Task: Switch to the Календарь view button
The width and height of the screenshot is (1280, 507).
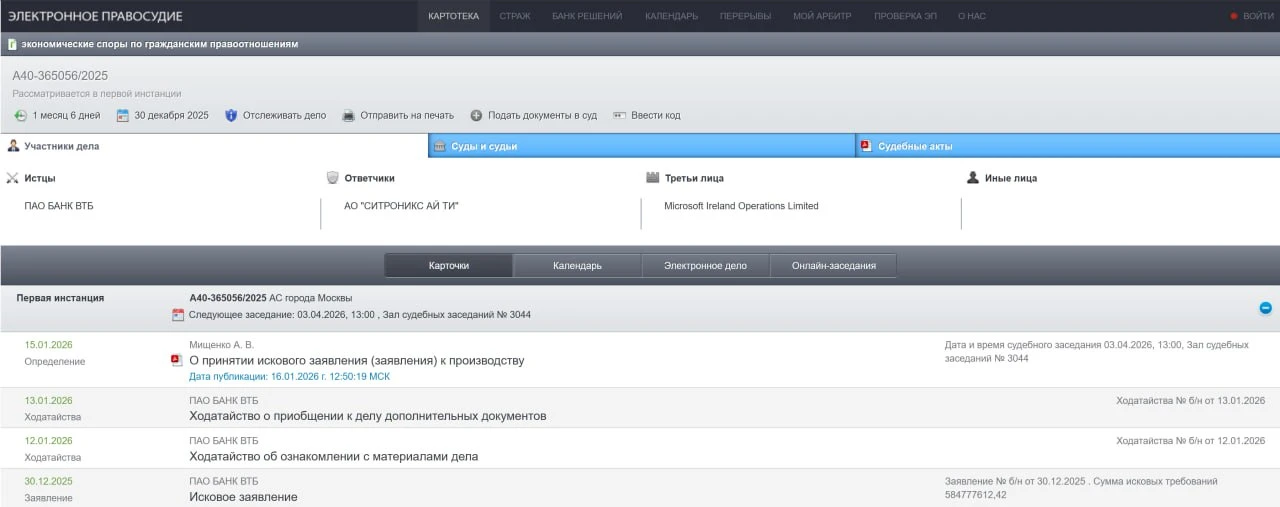Action: point(577,266)
